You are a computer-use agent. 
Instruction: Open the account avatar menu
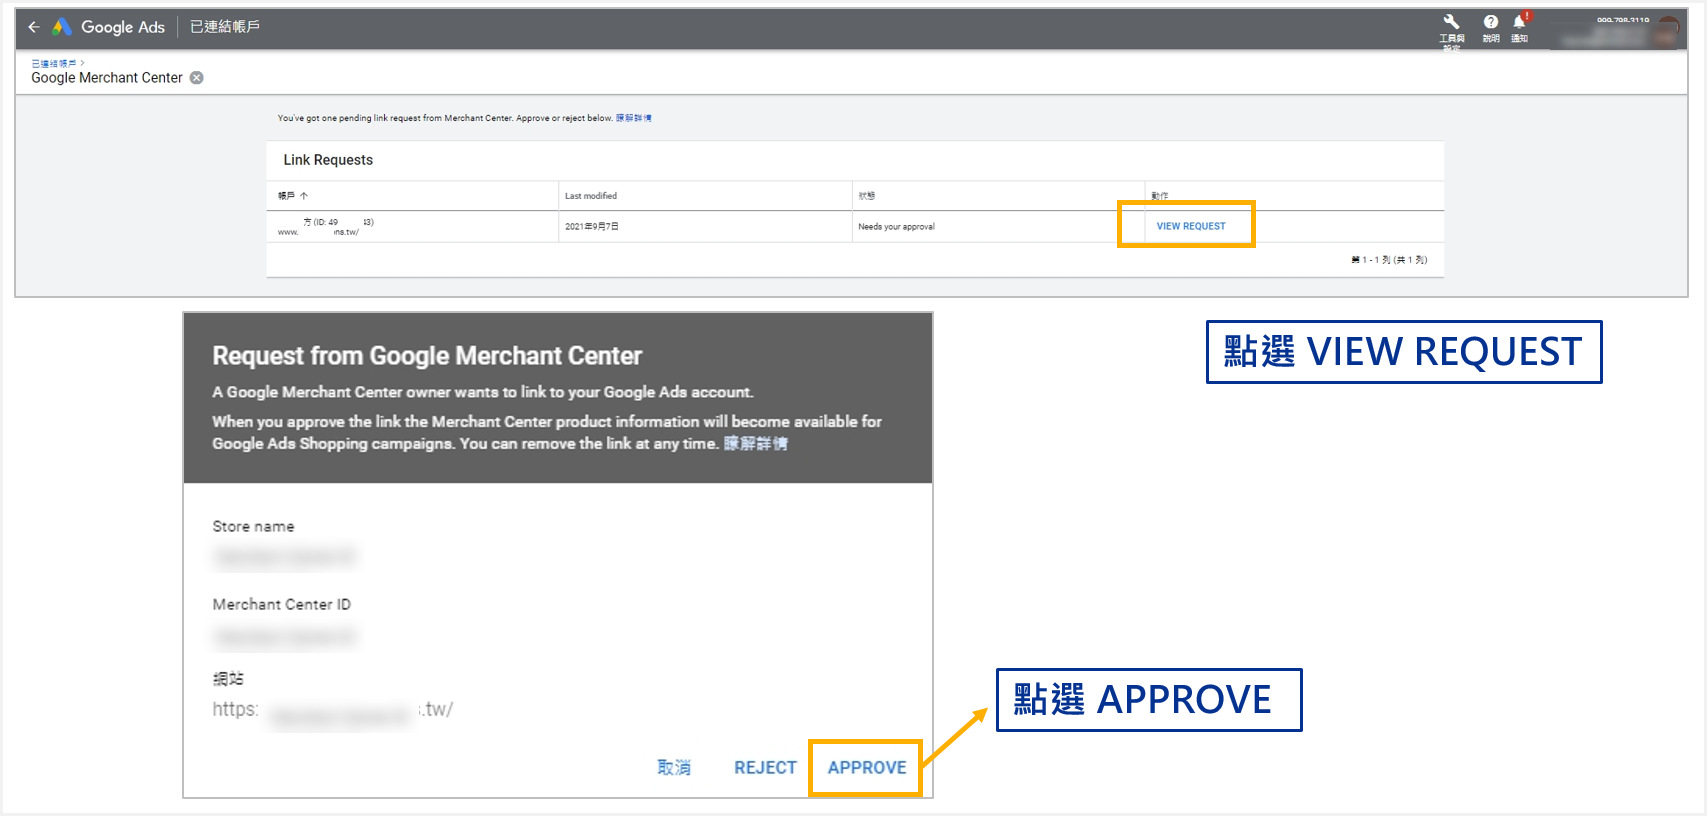1667,31
